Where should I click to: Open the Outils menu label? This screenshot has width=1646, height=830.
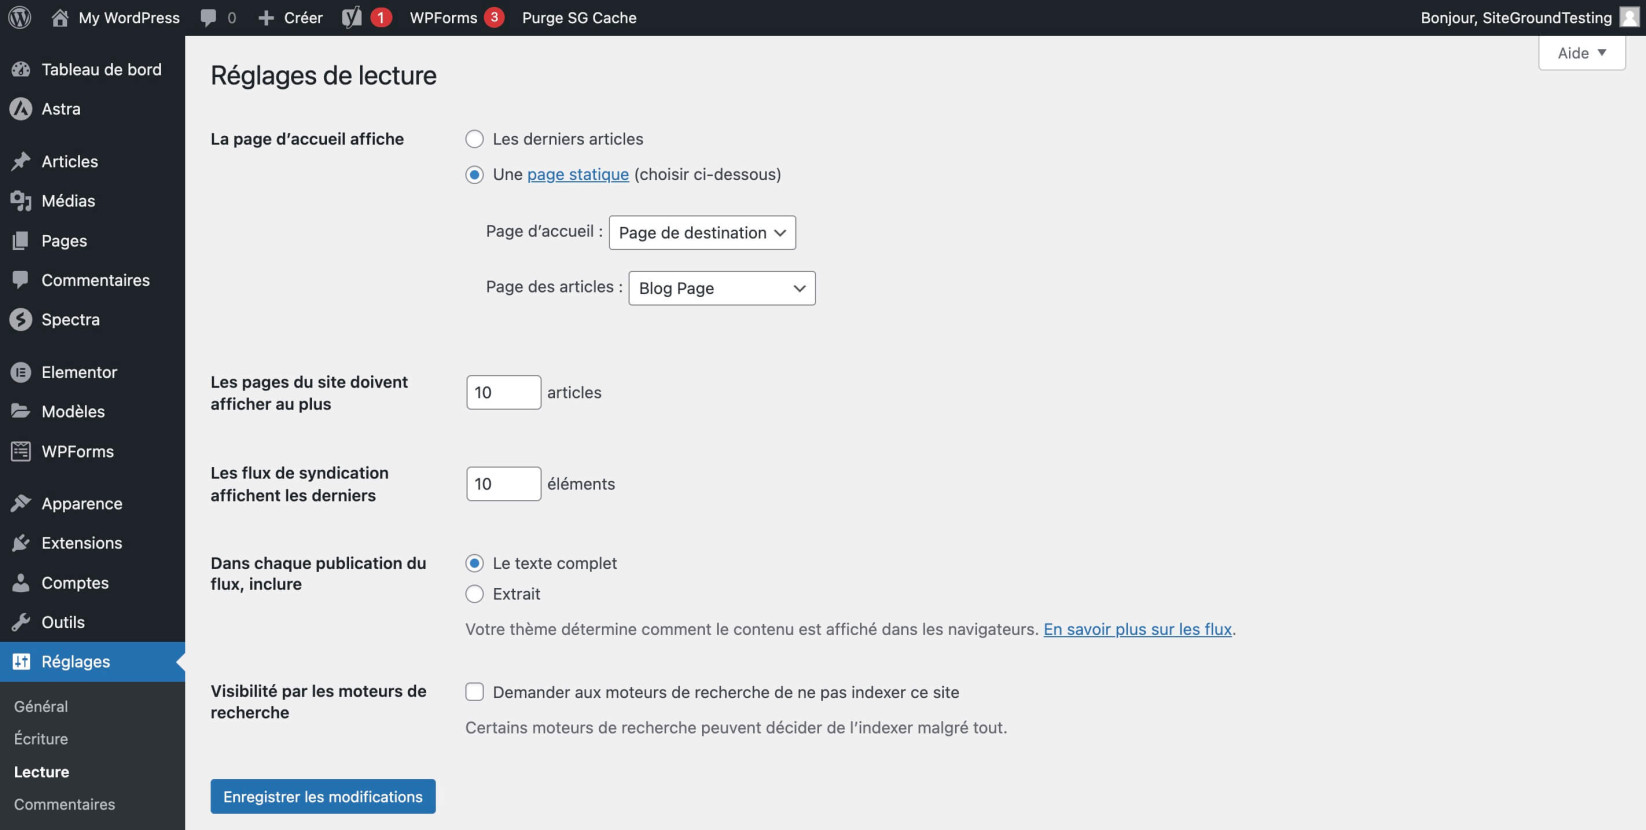pyautogui.click(x=63, y=622)
